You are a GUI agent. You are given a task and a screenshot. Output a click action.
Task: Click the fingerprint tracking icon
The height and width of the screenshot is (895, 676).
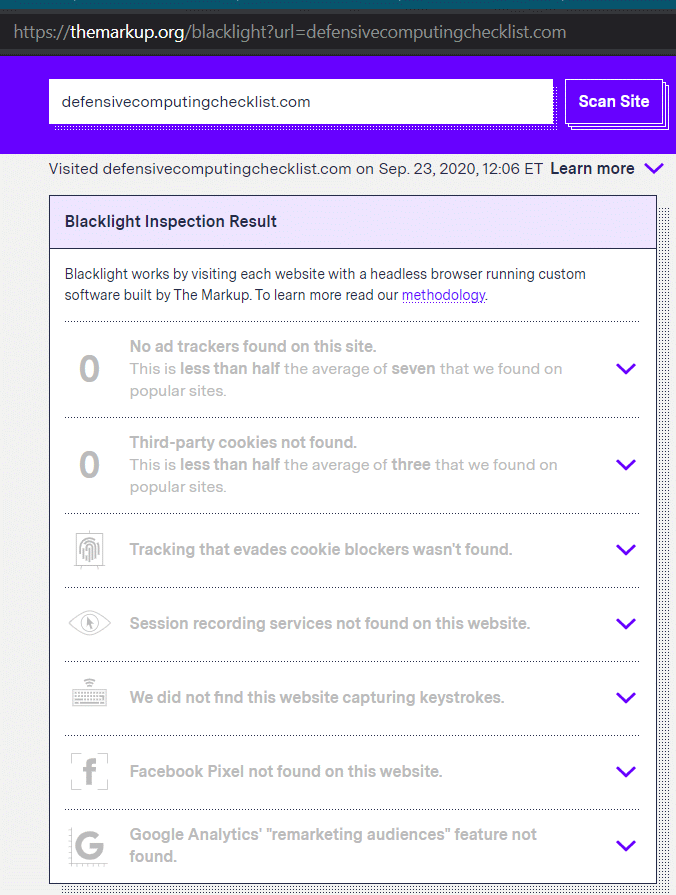click(89, 550)
